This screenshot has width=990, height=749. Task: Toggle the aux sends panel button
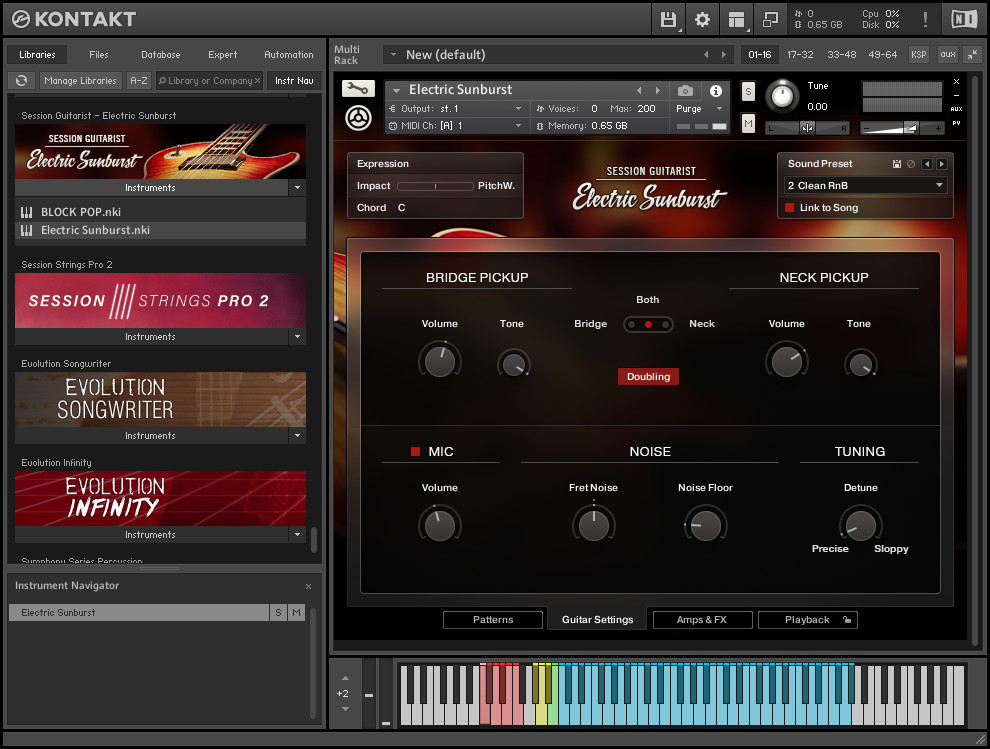click(x=948, y=55)
